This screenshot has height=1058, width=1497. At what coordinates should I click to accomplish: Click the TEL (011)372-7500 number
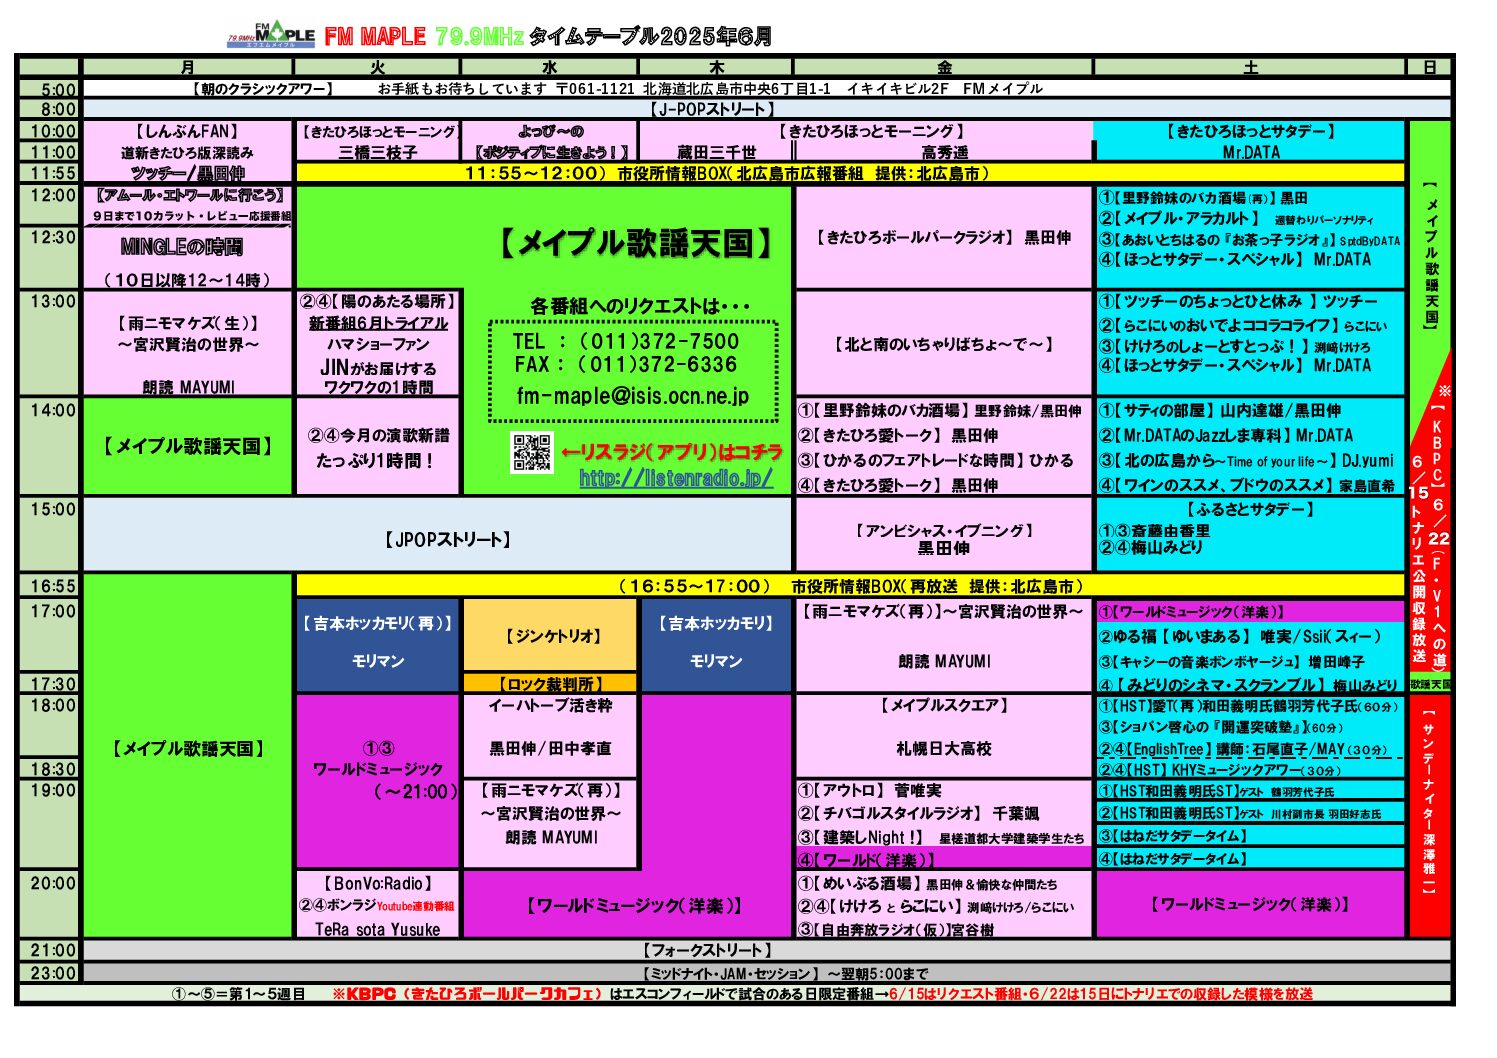tap(626, 341)
